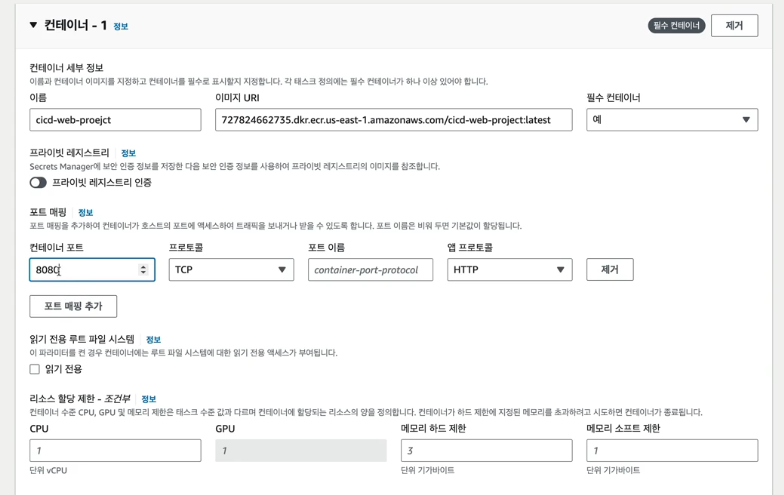Screen dimensions: 784x495
Task: Click the 컨테이너 포트 field with 8080
Action: tap(92, 270)
